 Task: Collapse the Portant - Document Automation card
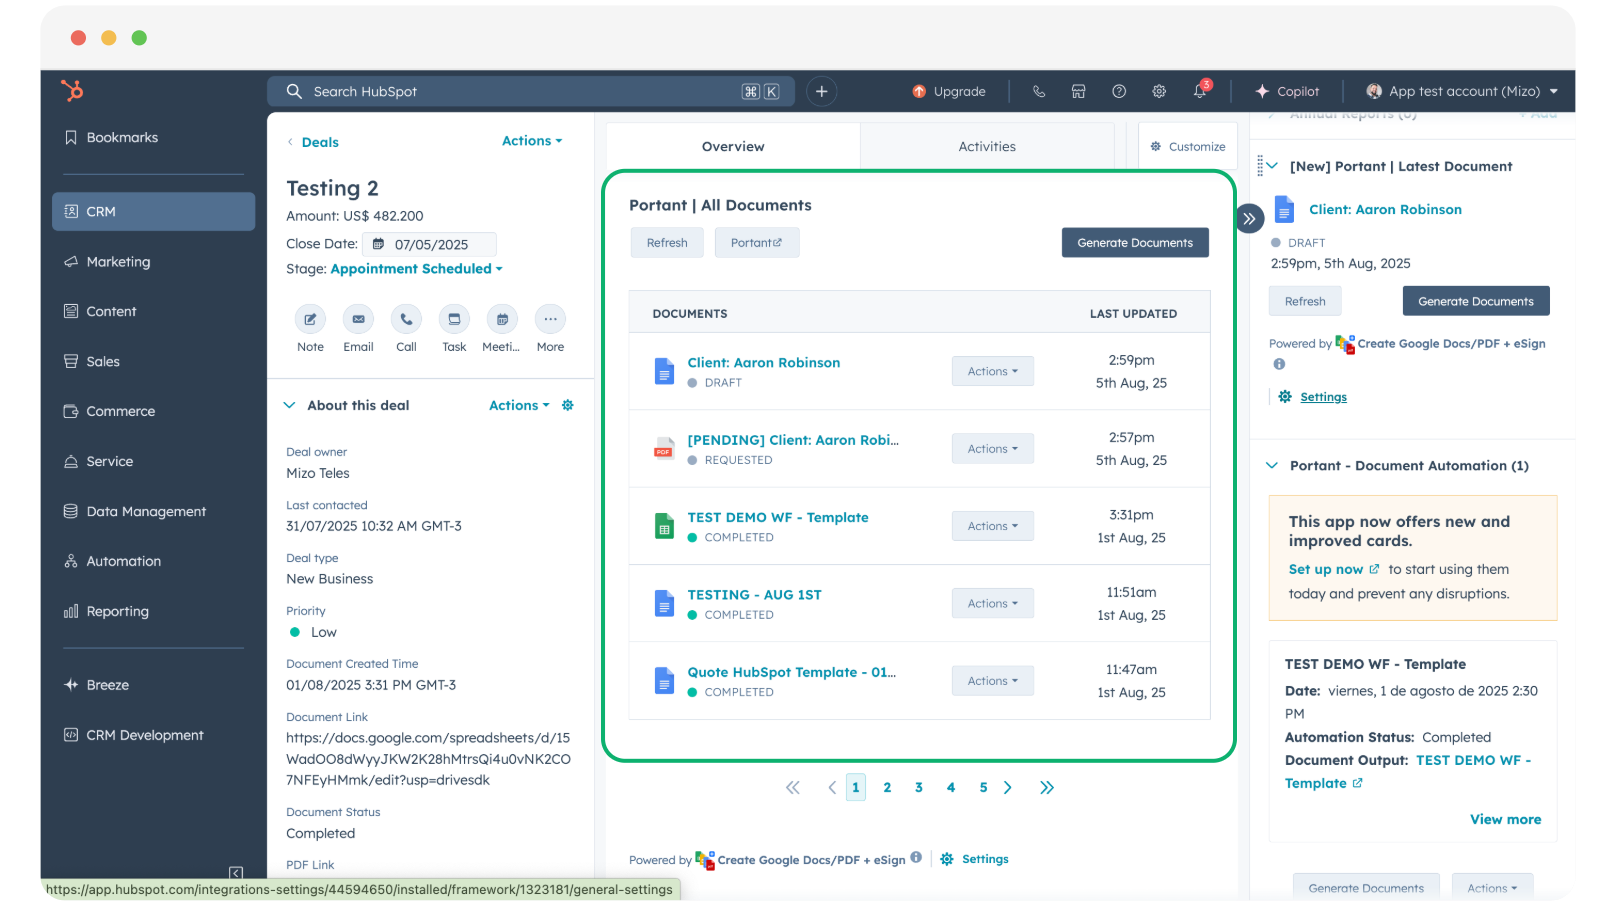[x=1271, y=465]
